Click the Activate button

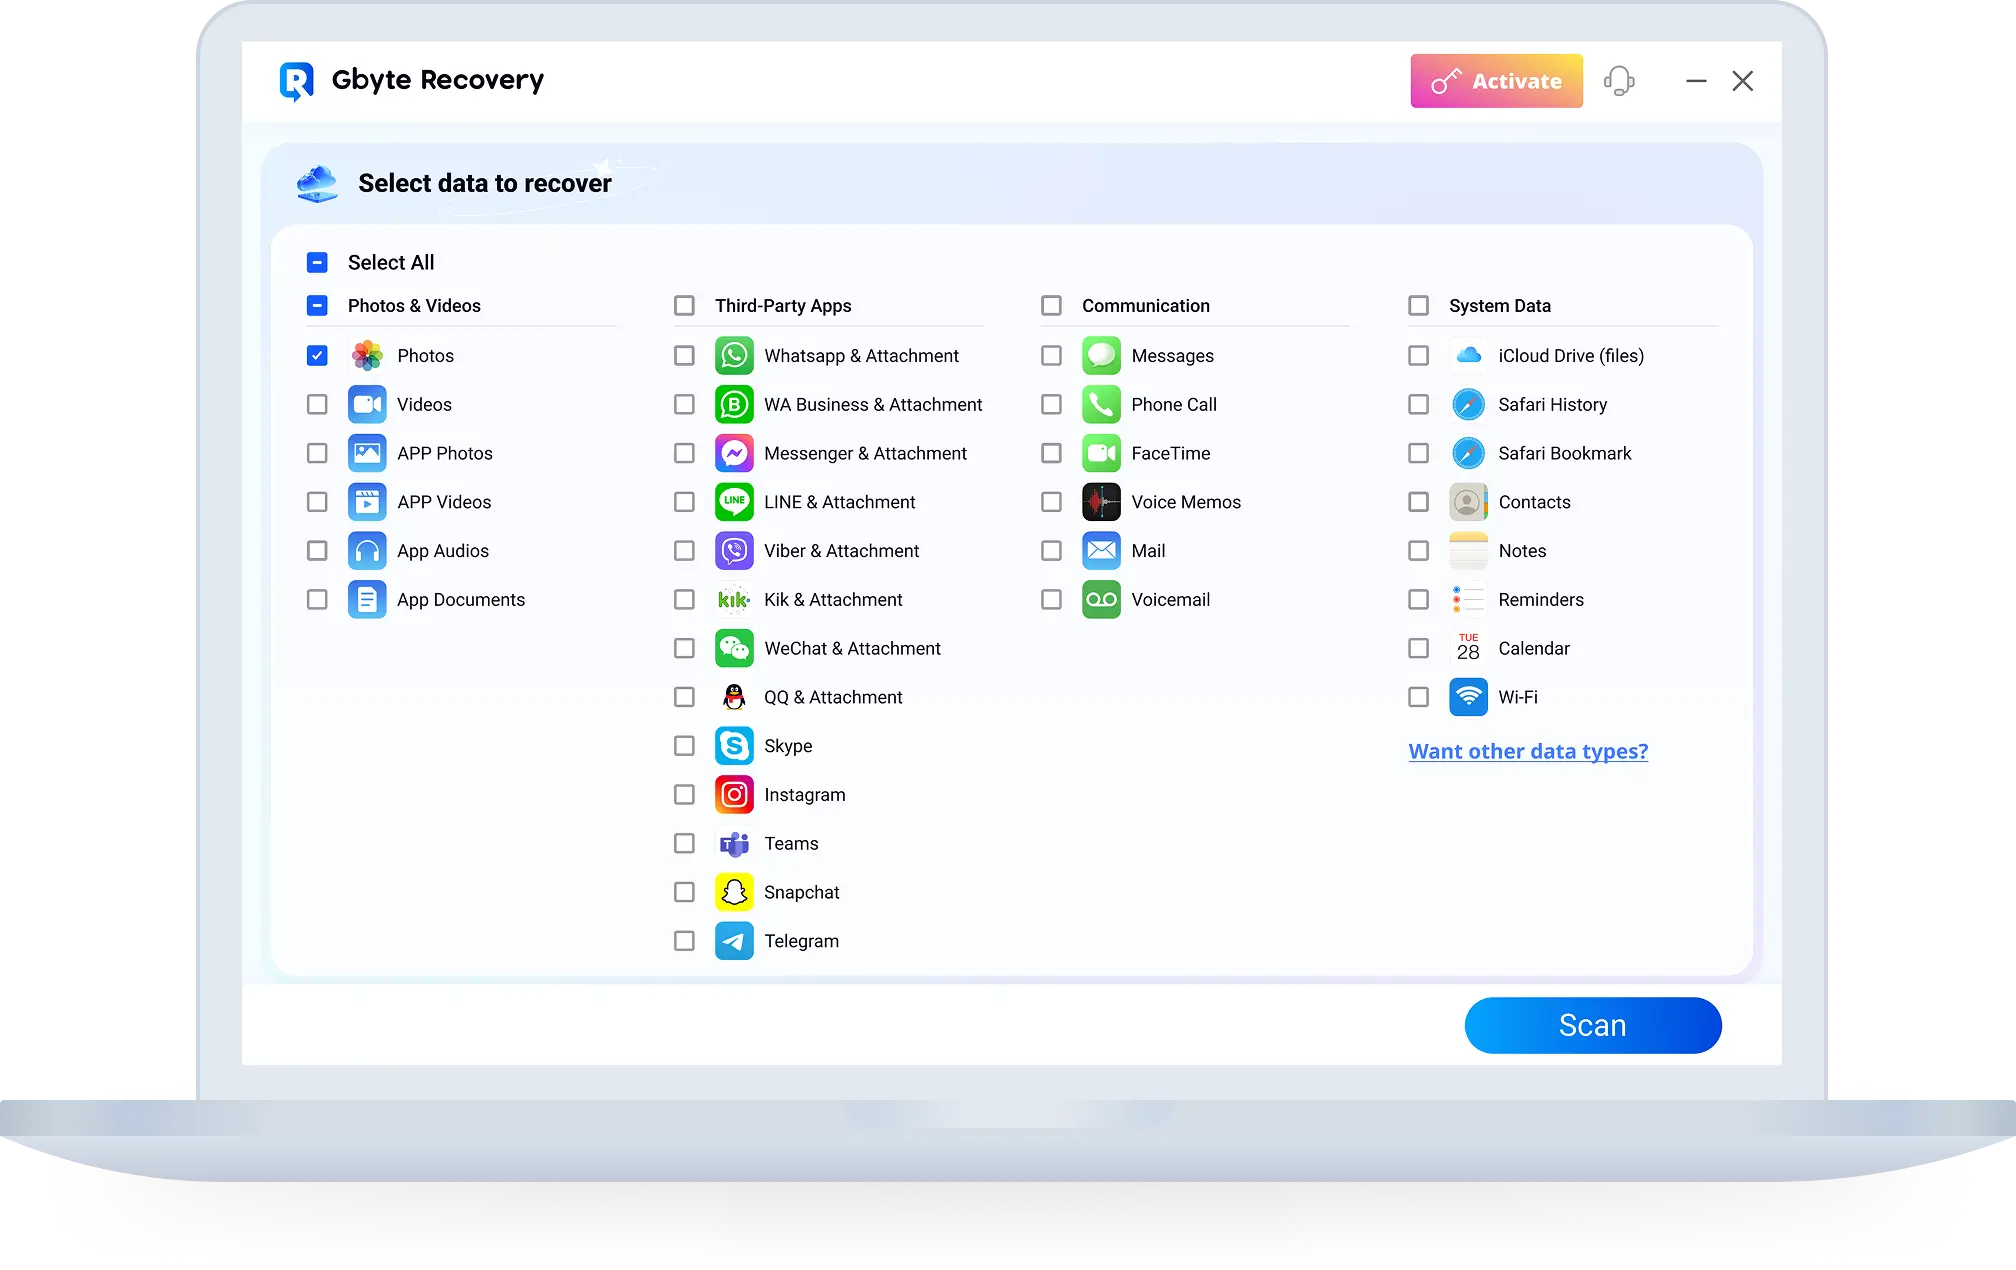[1495, 81]
